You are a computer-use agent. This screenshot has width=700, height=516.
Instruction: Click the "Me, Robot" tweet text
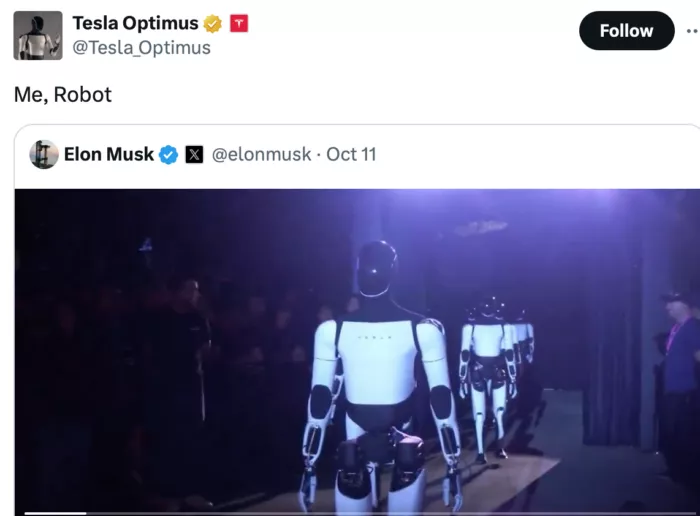63,95
